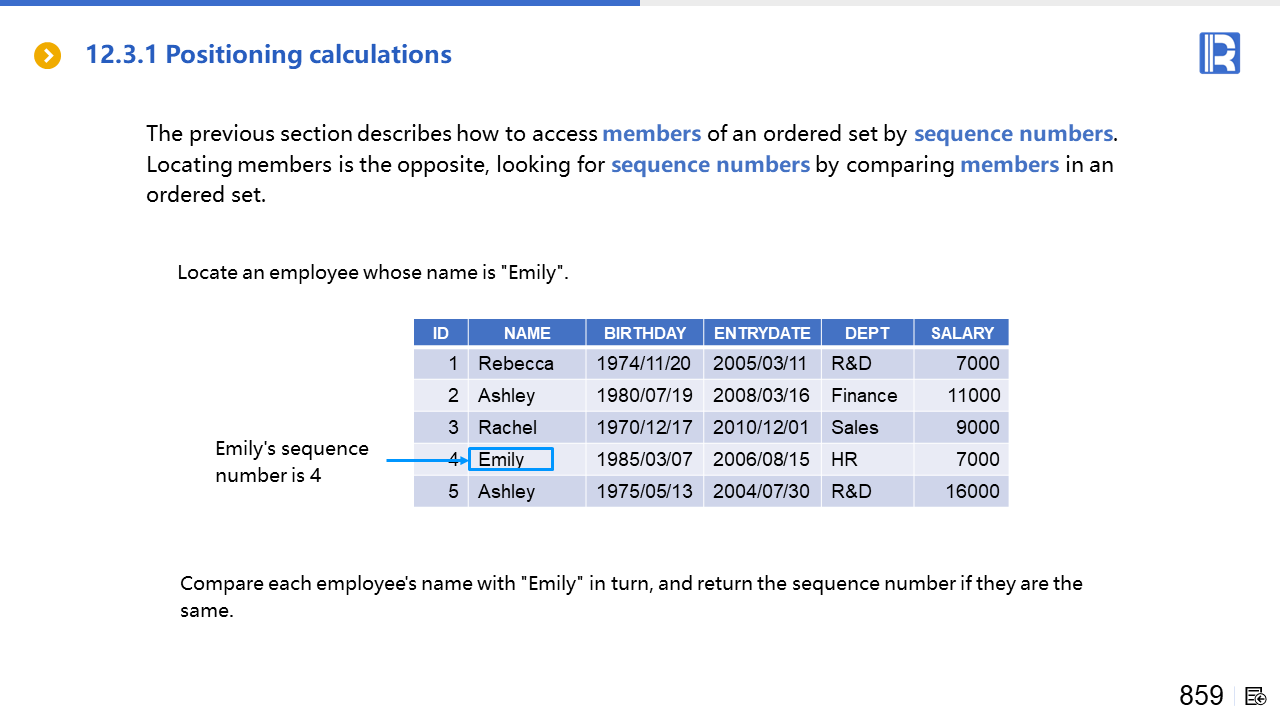Select the Rebecca name cell
The image size is (1280, 720).
(516, 364)
